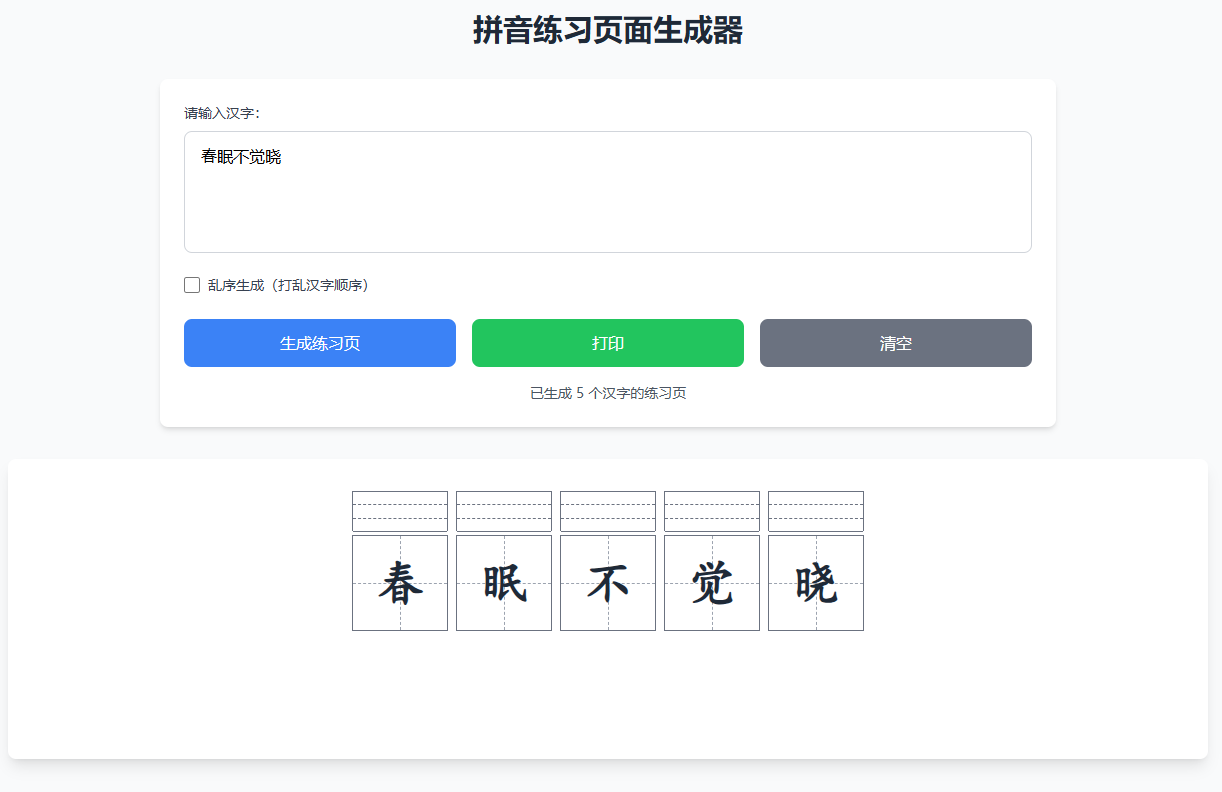Click the character cell showing 觉
Image resolution: width=1222 pixels, height=792 pixels.
[712, 582]
